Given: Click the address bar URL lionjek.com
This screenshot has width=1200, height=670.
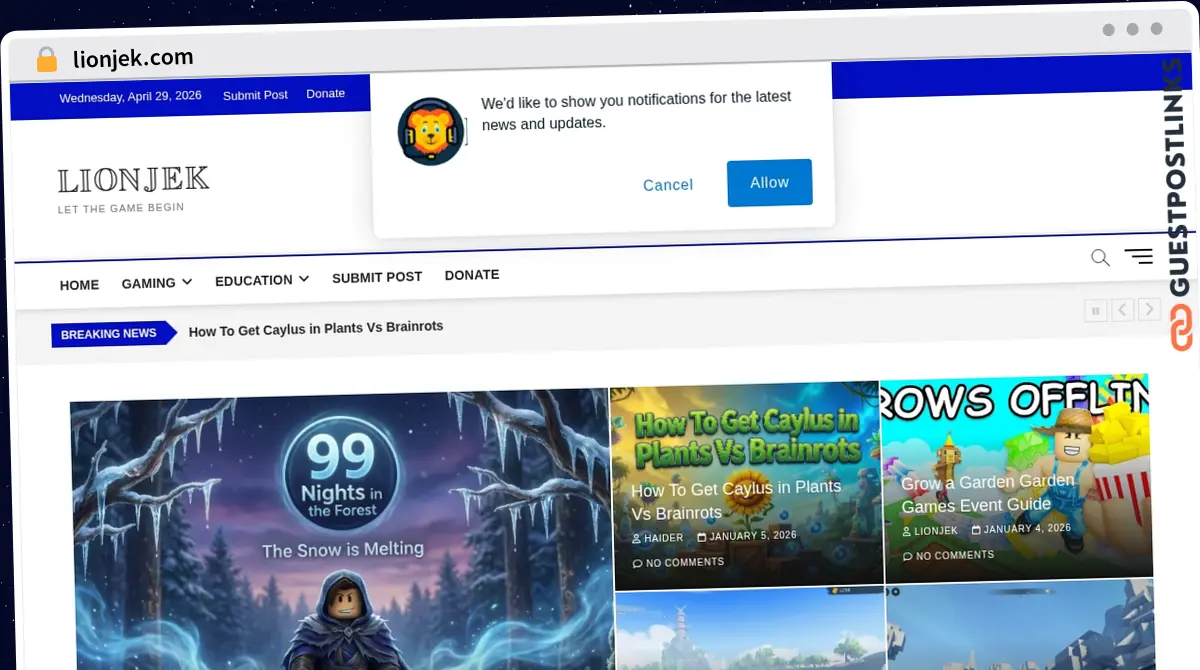Looking at the screenshot, I should [133, 58].
